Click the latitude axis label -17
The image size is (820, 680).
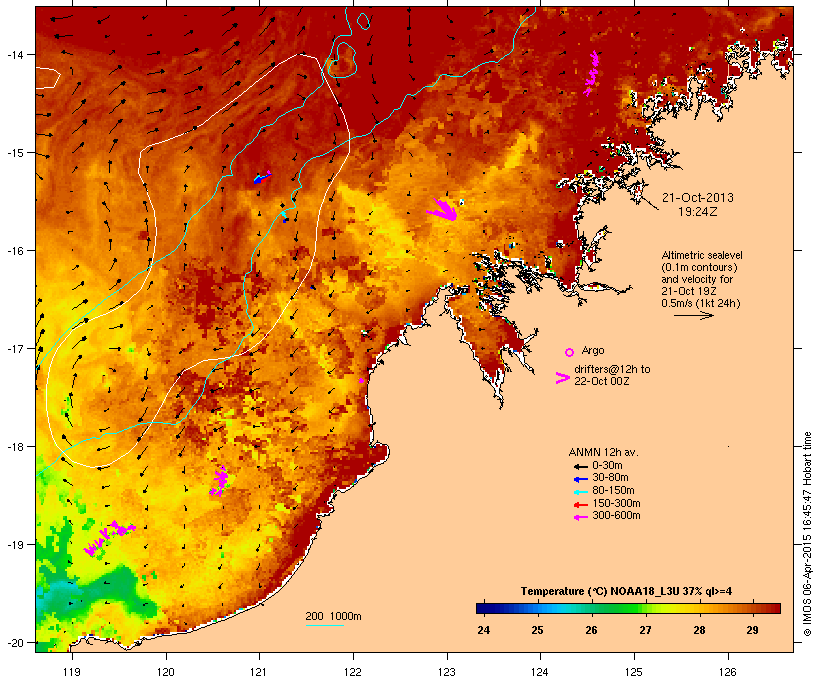click(x=14, y=348)
